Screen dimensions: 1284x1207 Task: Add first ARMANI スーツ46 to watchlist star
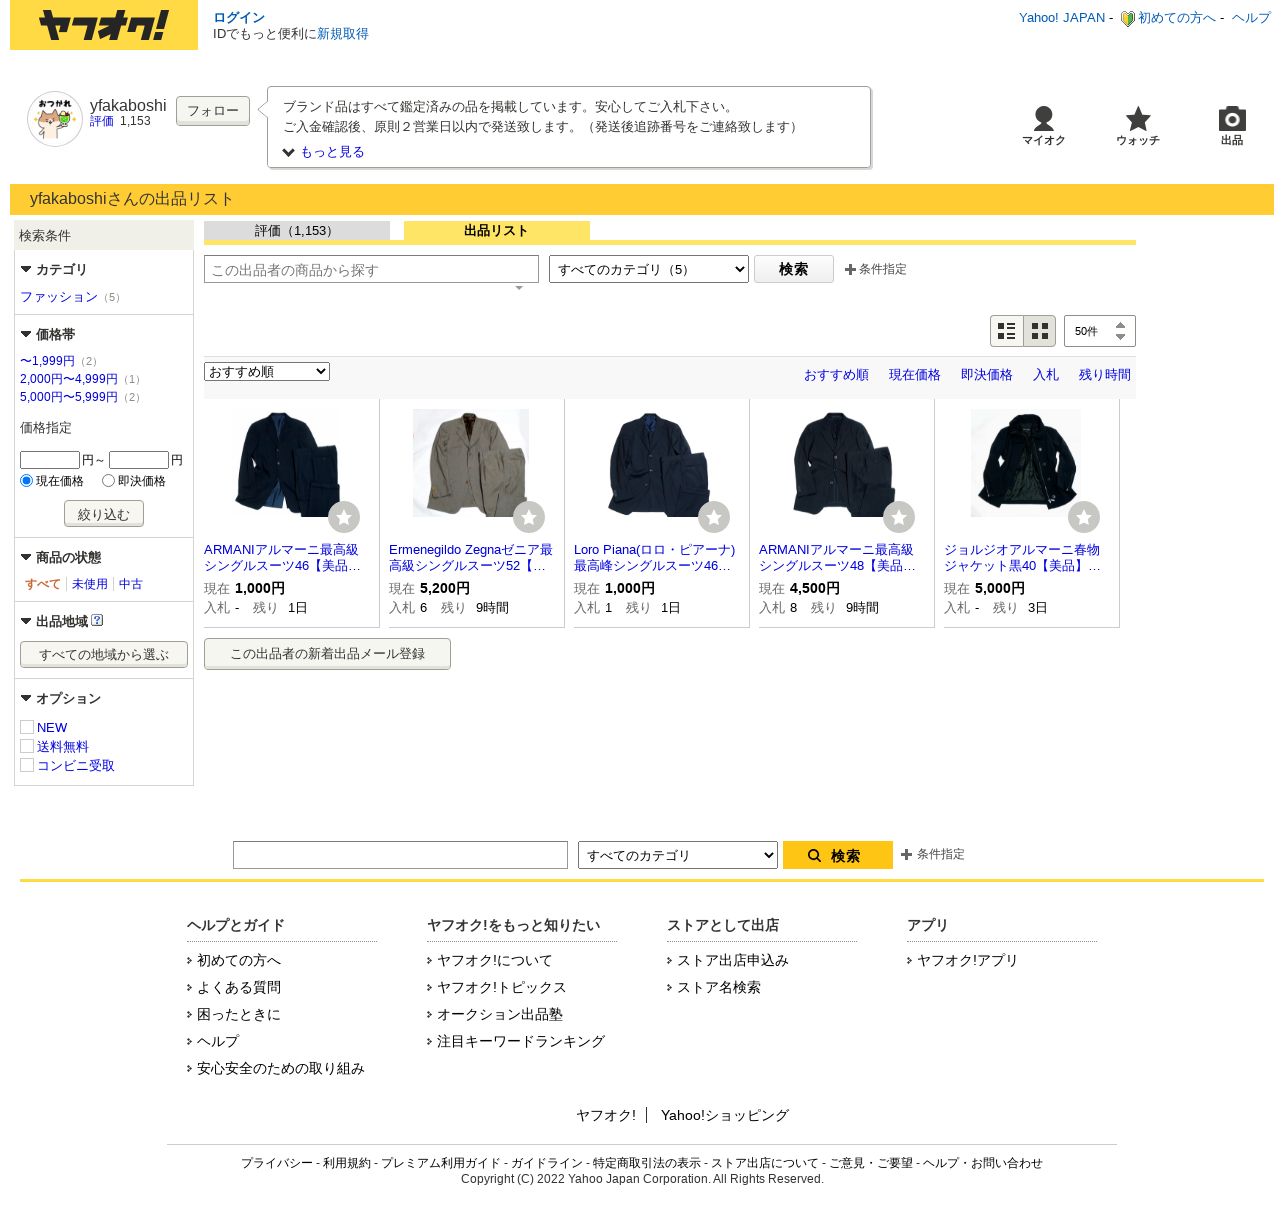click(344, 517)
